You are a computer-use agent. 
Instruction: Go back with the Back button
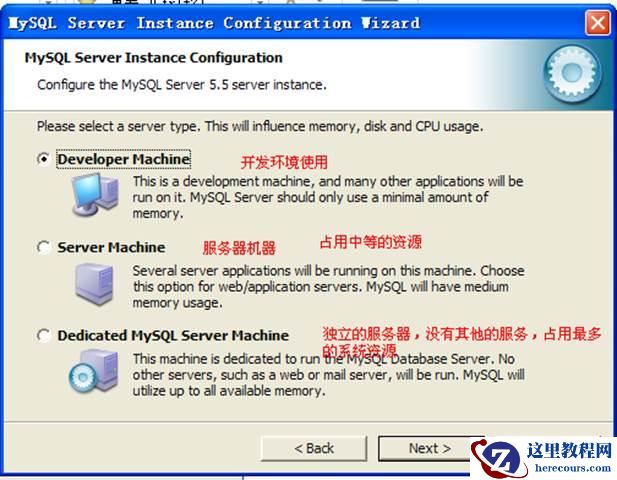pos(314,449)
